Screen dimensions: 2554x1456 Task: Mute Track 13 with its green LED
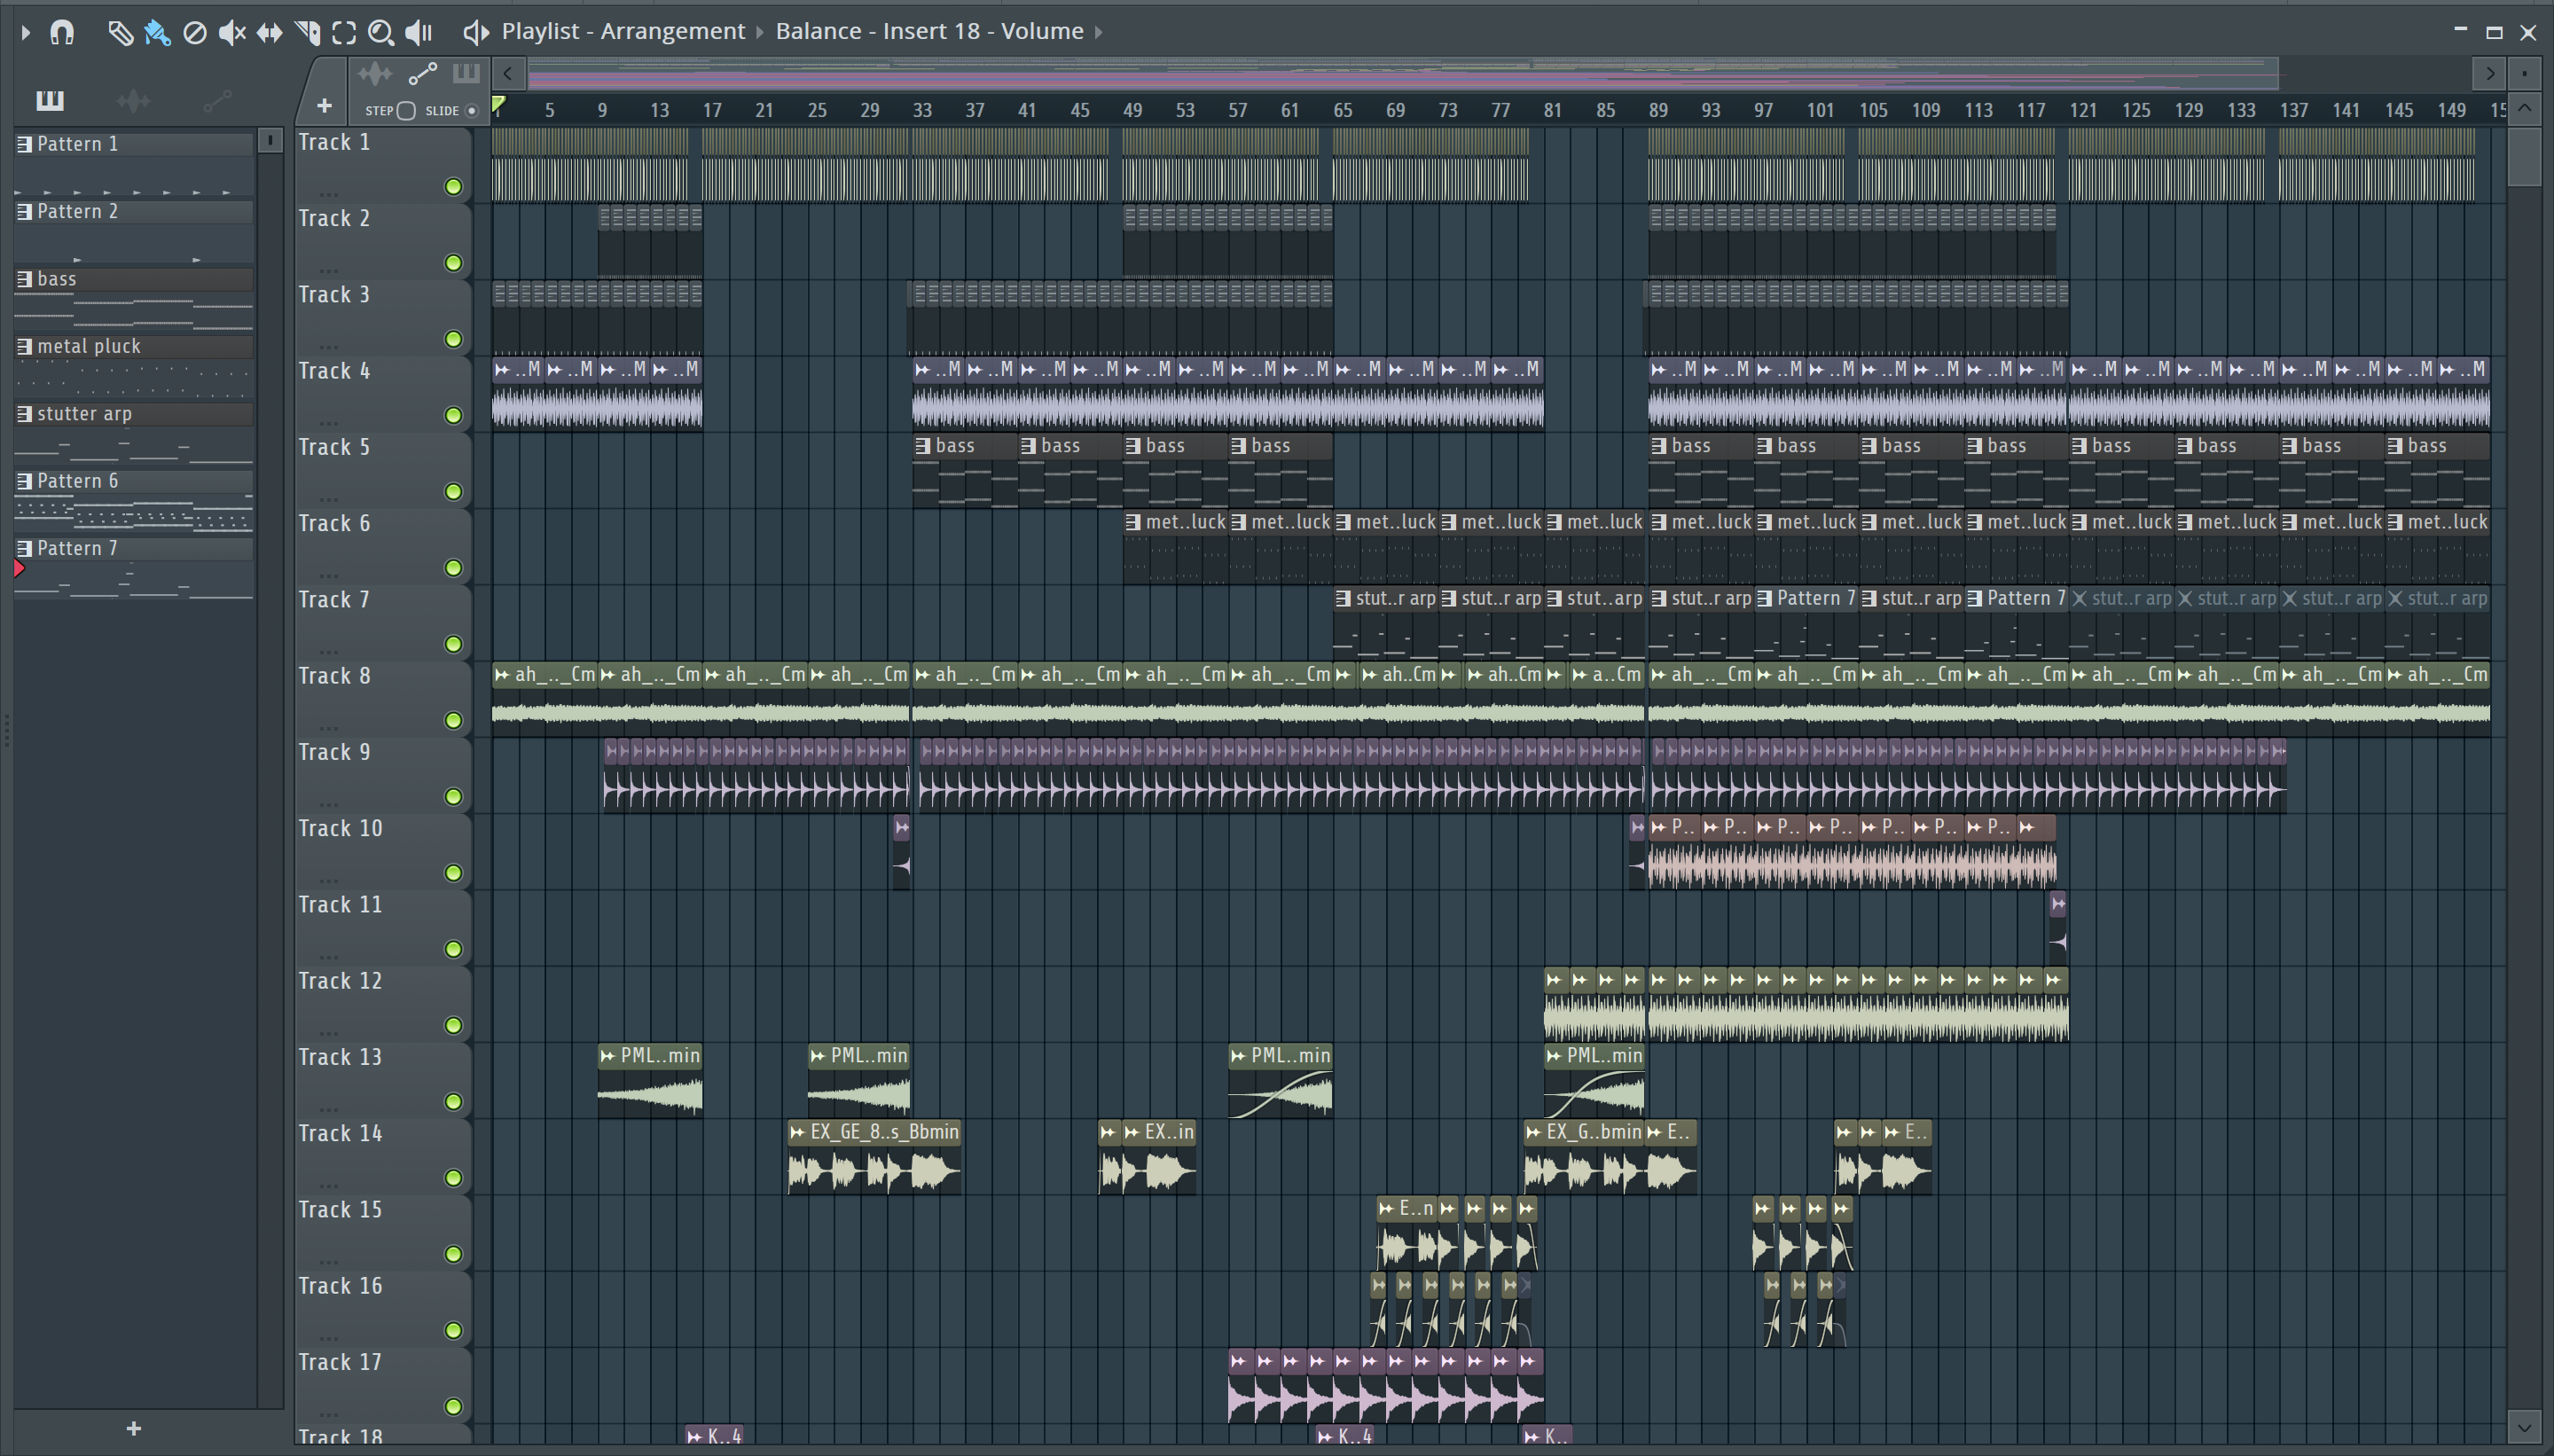coord(454,1102)
